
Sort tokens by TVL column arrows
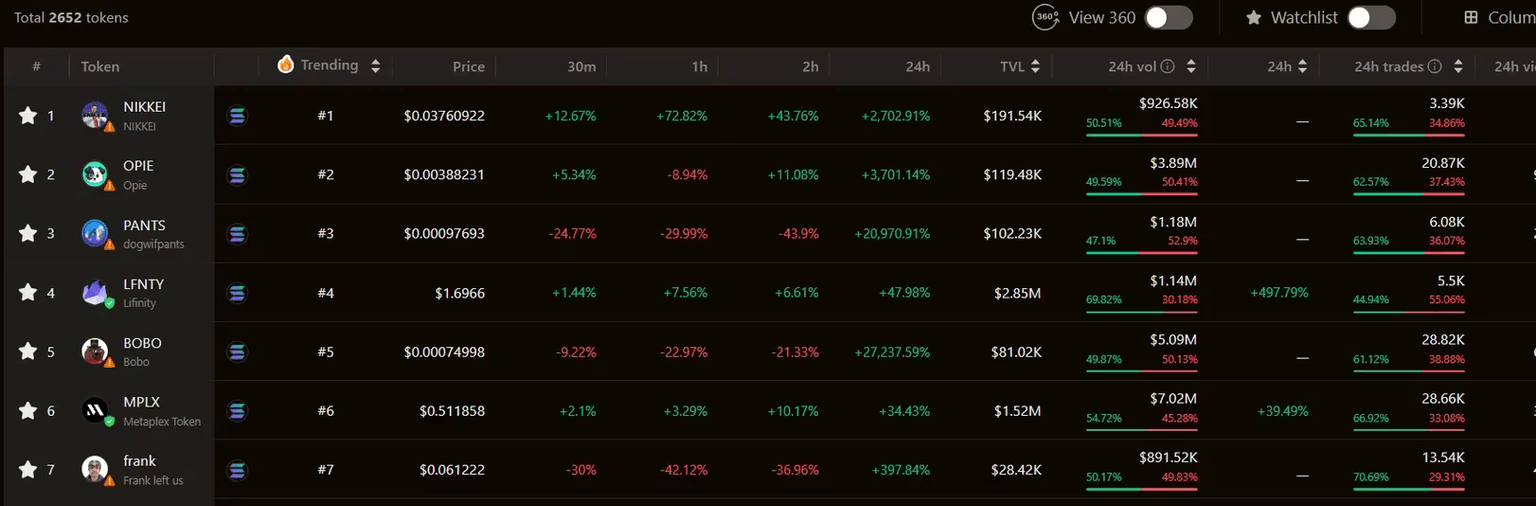click(1035, 67)
